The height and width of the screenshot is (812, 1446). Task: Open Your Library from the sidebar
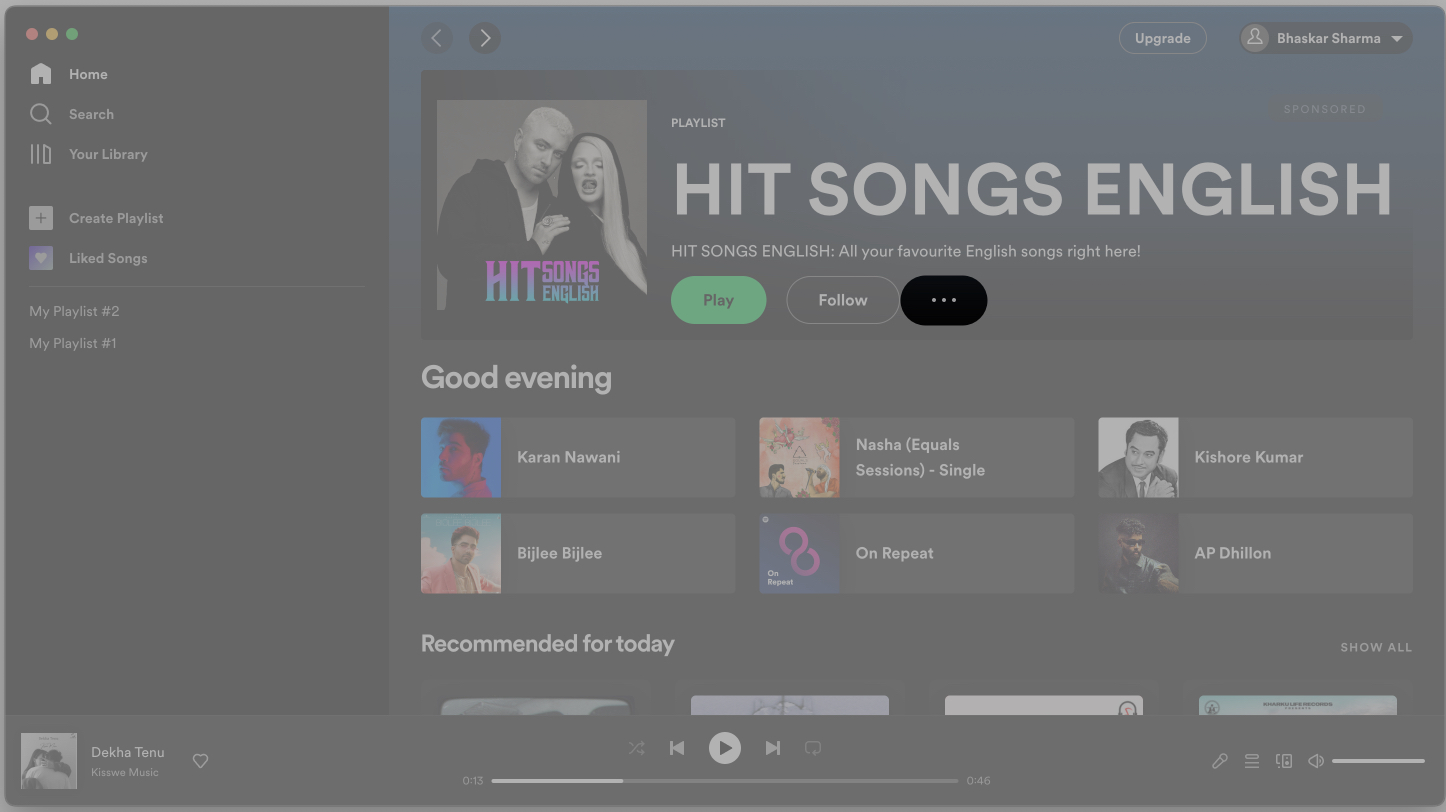click(x=40, y=153)
